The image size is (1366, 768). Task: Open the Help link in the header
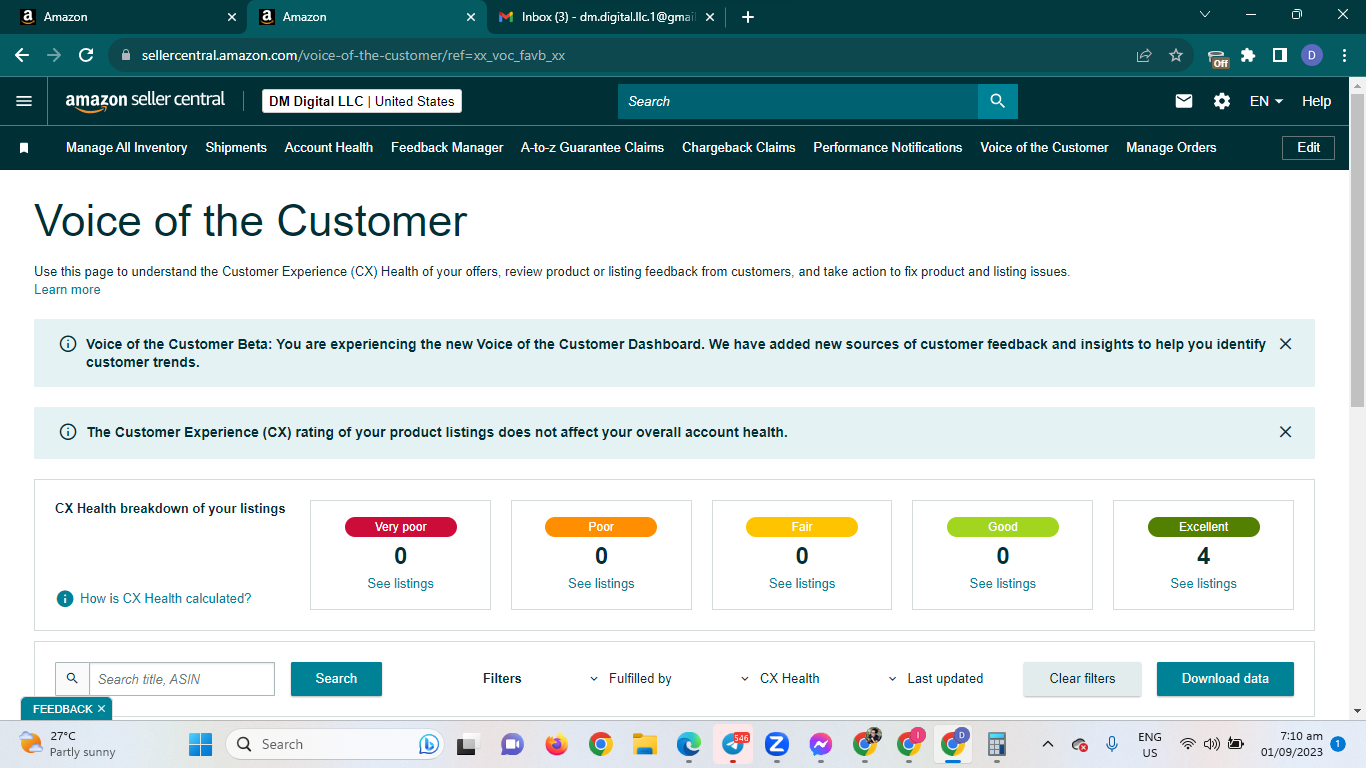click(x=1316, y=101)
